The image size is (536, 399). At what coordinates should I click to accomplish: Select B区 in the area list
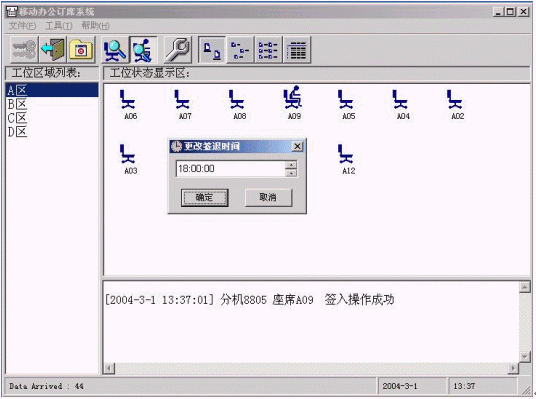tap(17, 104)
